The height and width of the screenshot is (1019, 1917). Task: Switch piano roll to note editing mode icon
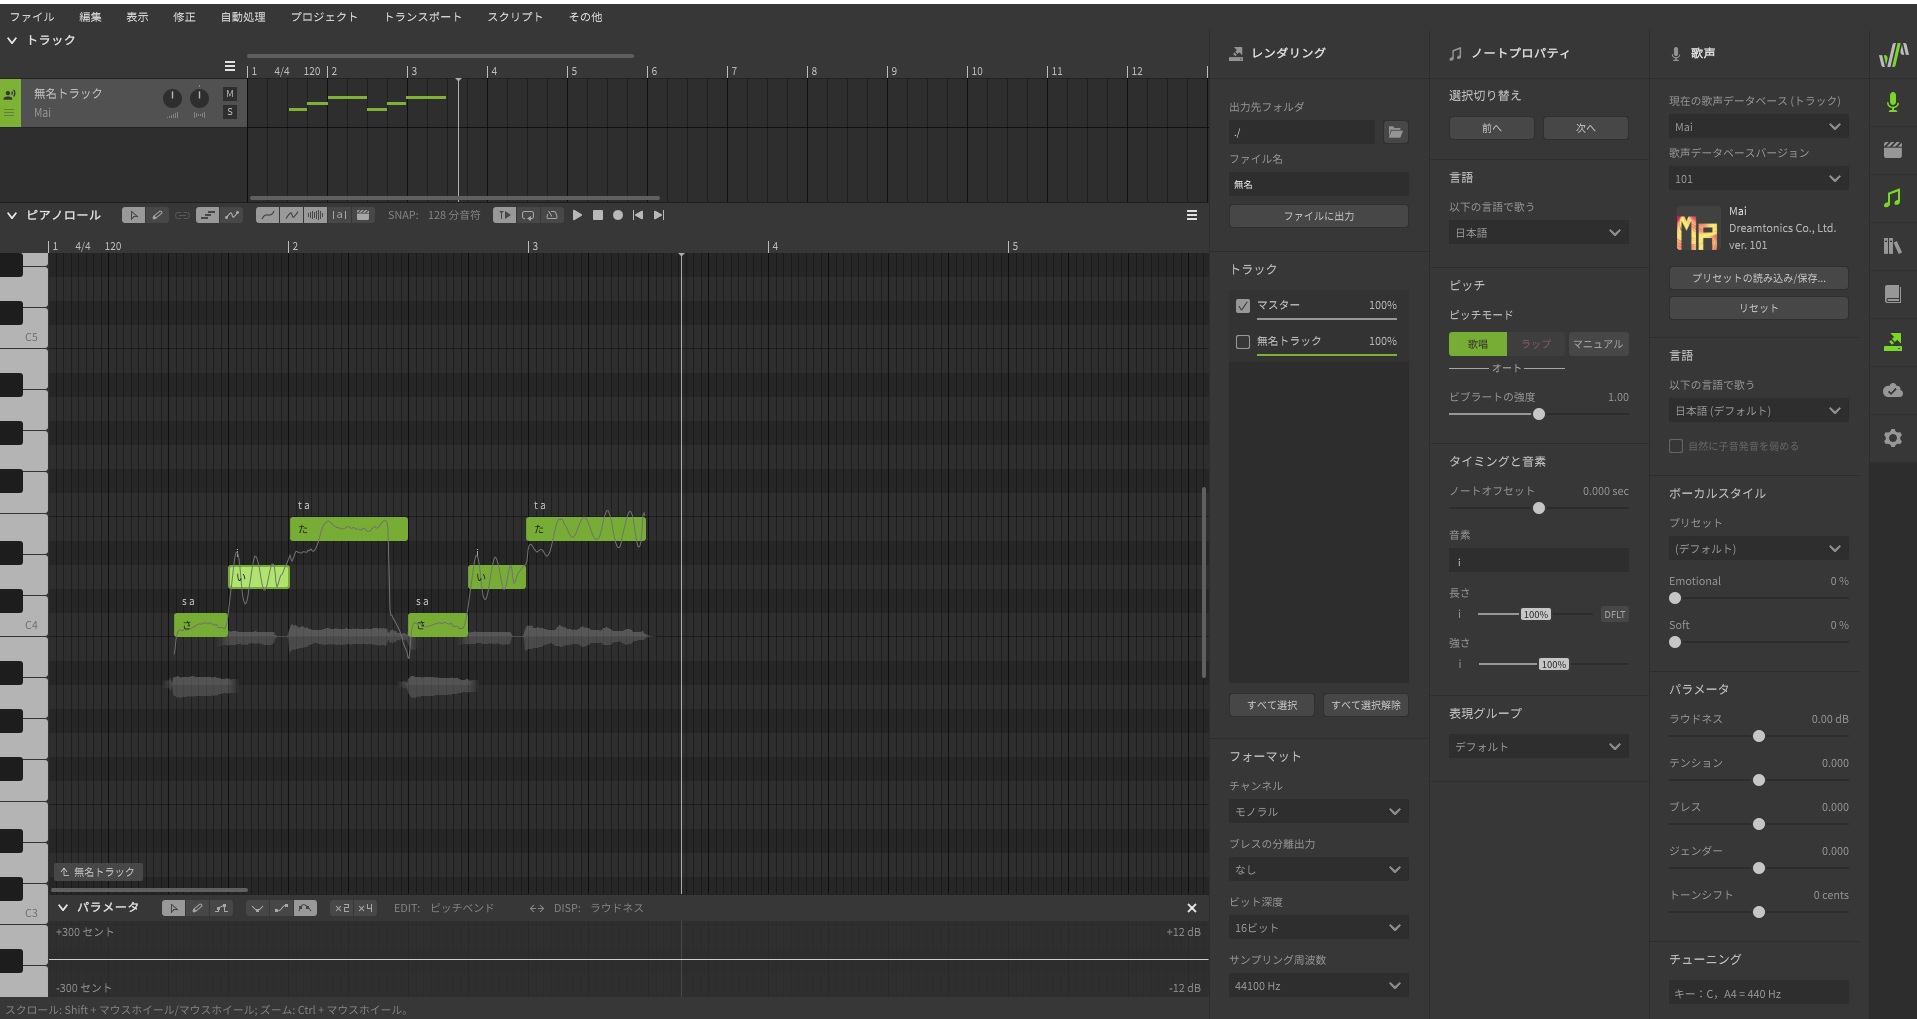point(207,215)
